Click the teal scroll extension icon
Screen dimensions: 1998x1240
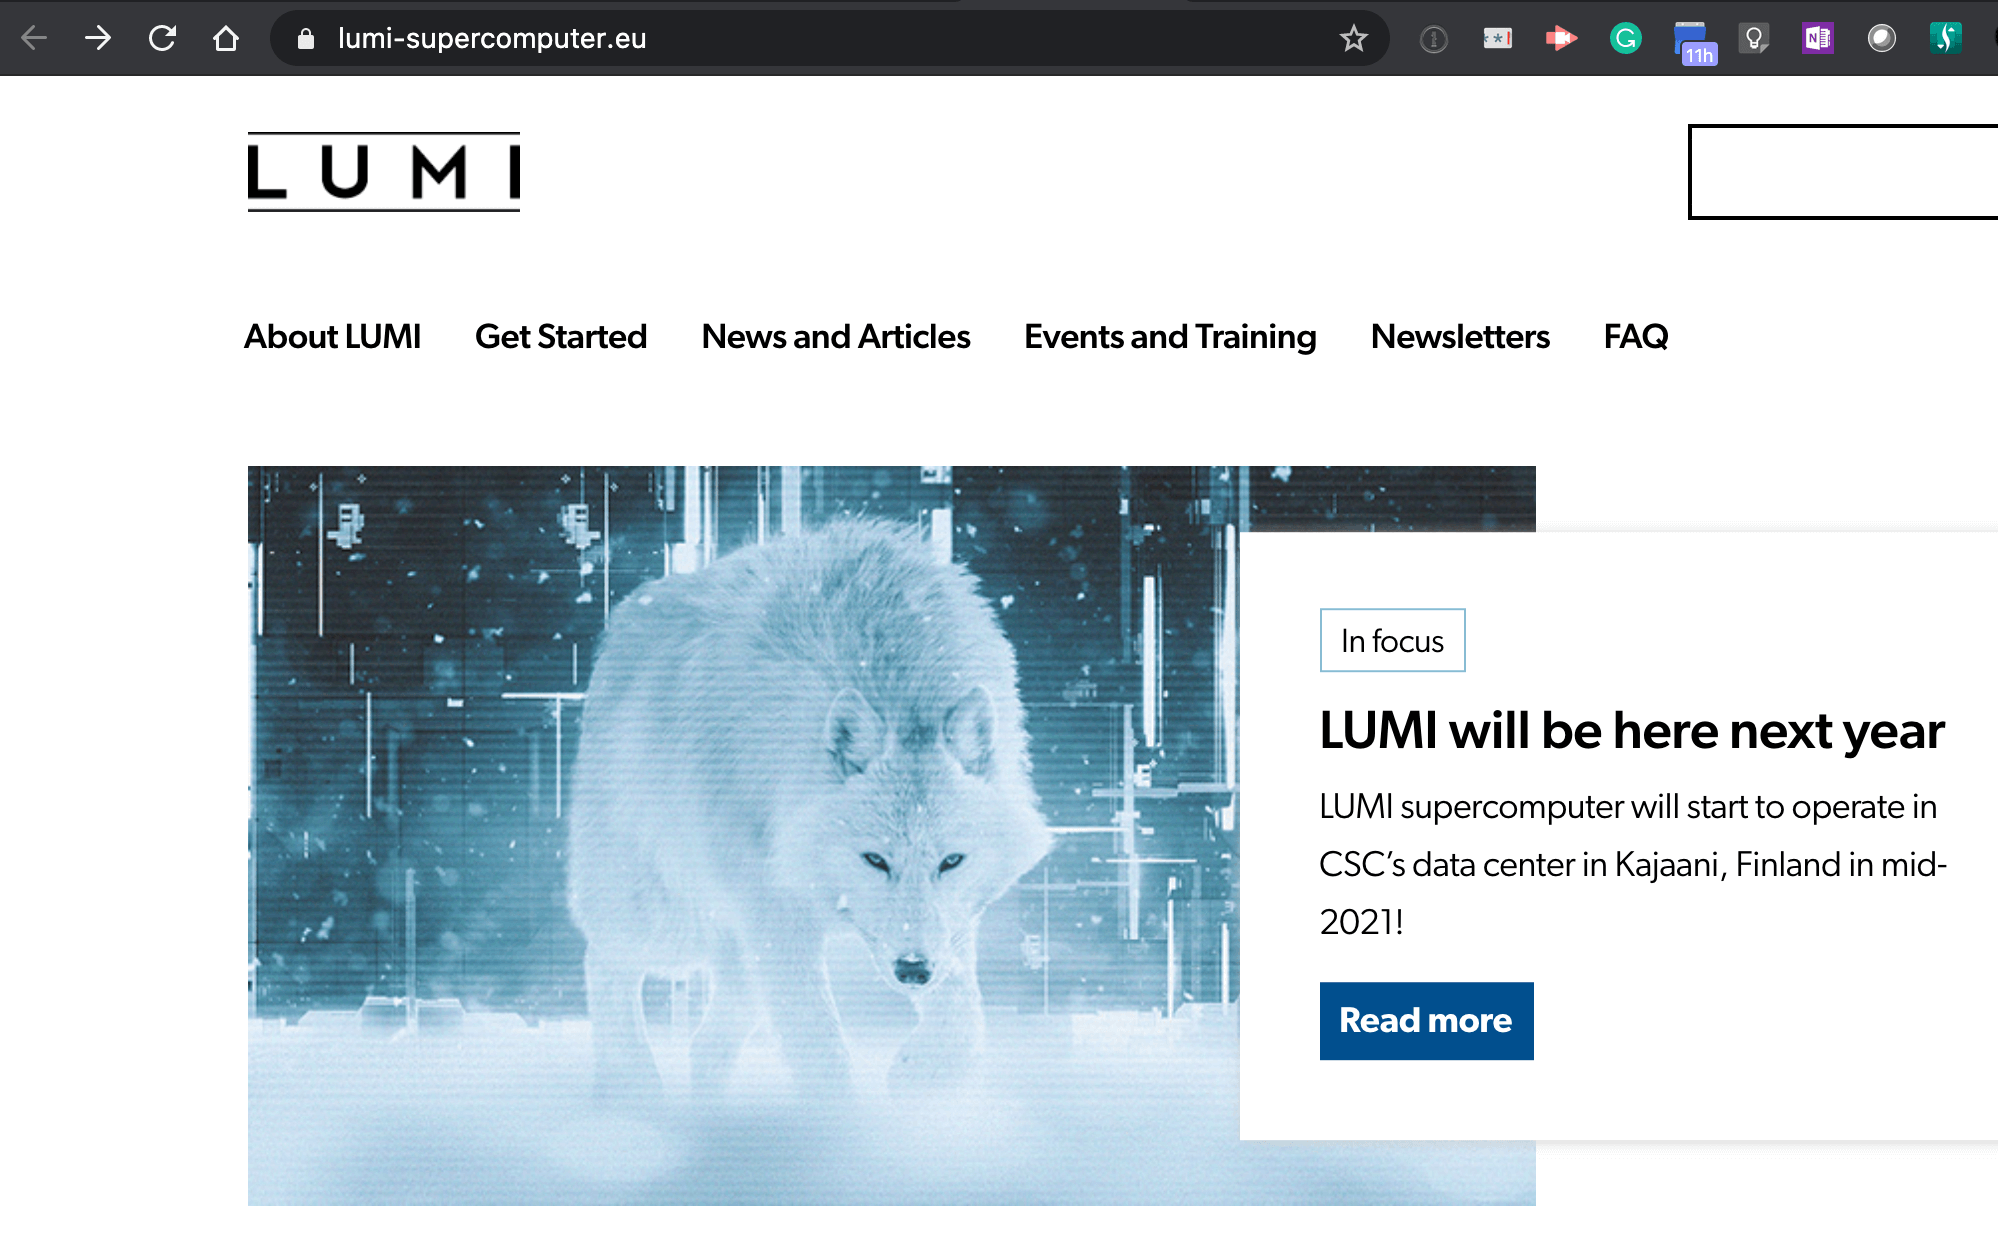click(x=1945, y=38)
